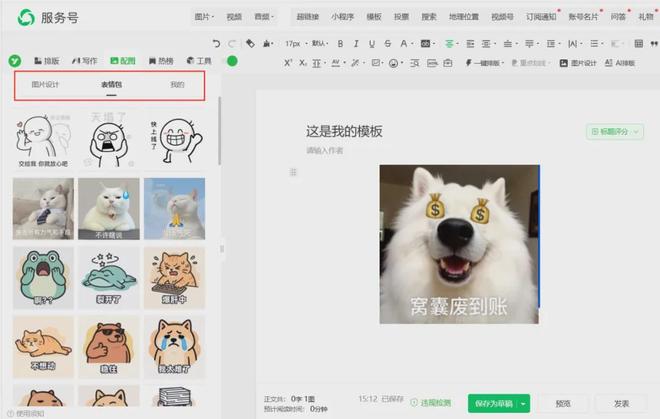Insert a 视频
Screen dimensions: 660x419
tap(234, 17)
